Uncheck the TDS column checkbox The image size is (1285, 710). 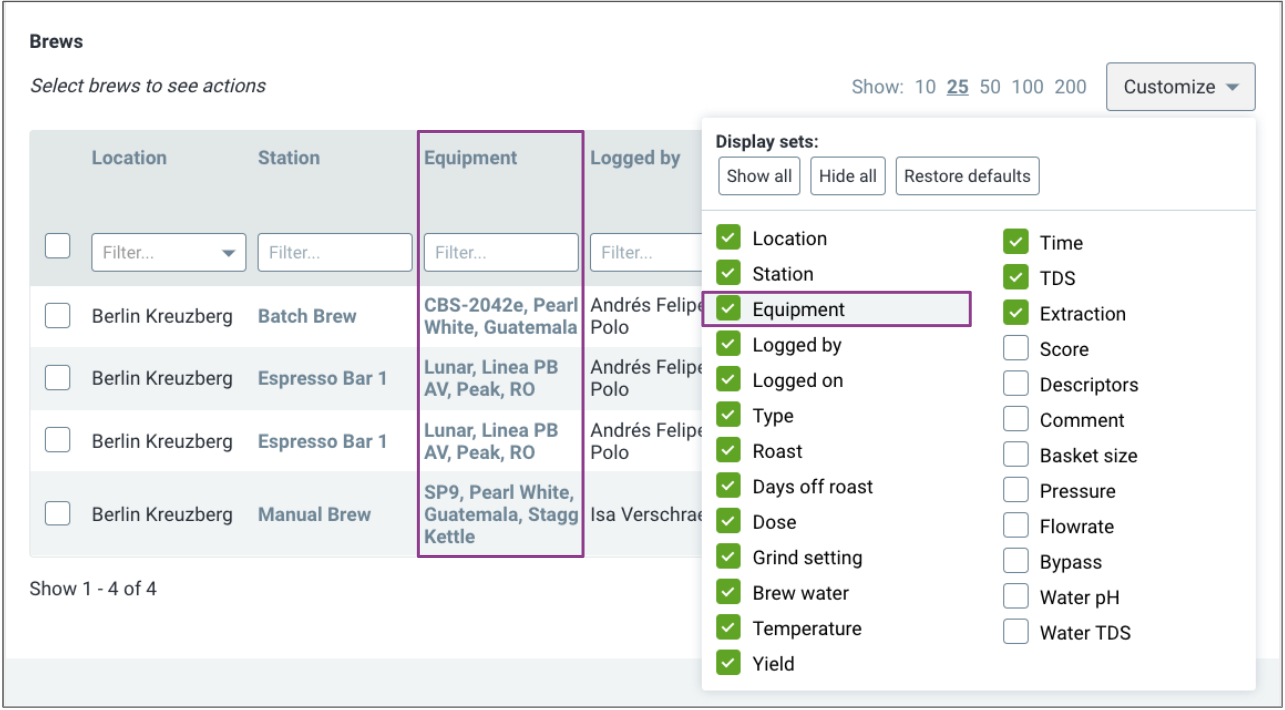(x=1016, y=278)
